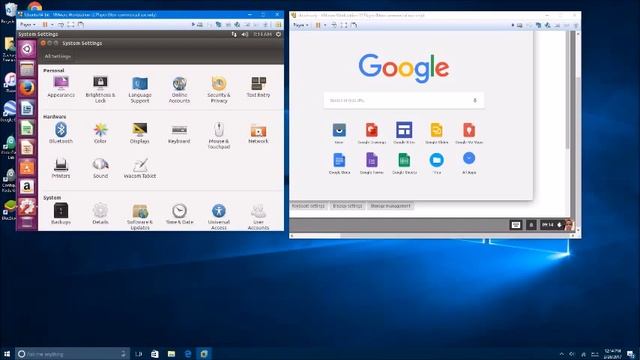Open Software & Updates settings

(140, 216)
